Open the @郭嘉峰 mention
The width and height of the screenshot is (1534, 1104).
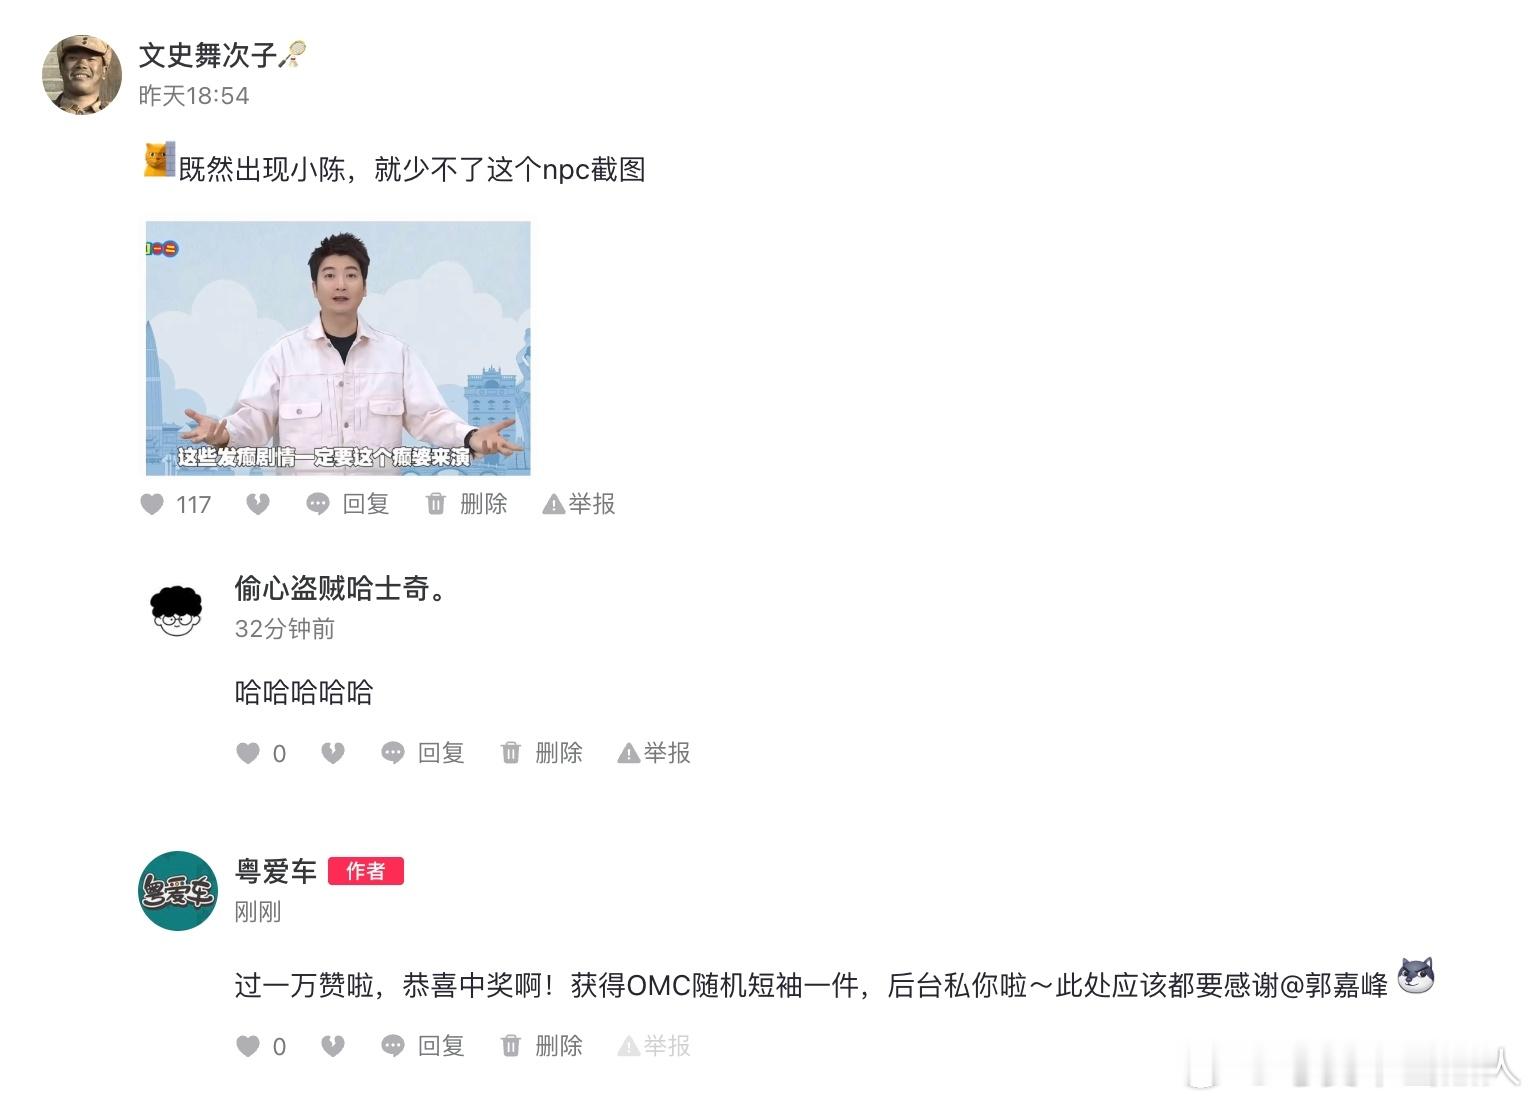[1334, 986]
